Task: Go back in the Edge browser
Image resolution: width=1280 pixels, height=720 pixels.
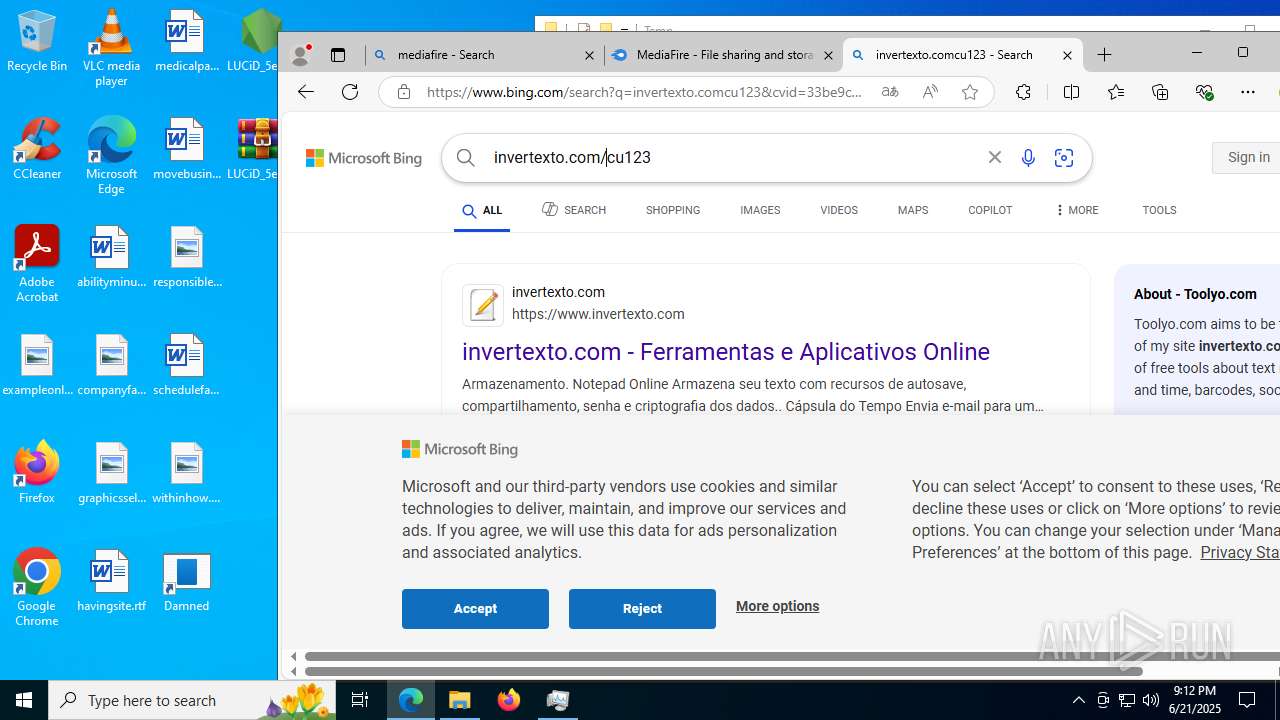Action: click(x=306, y=92)
